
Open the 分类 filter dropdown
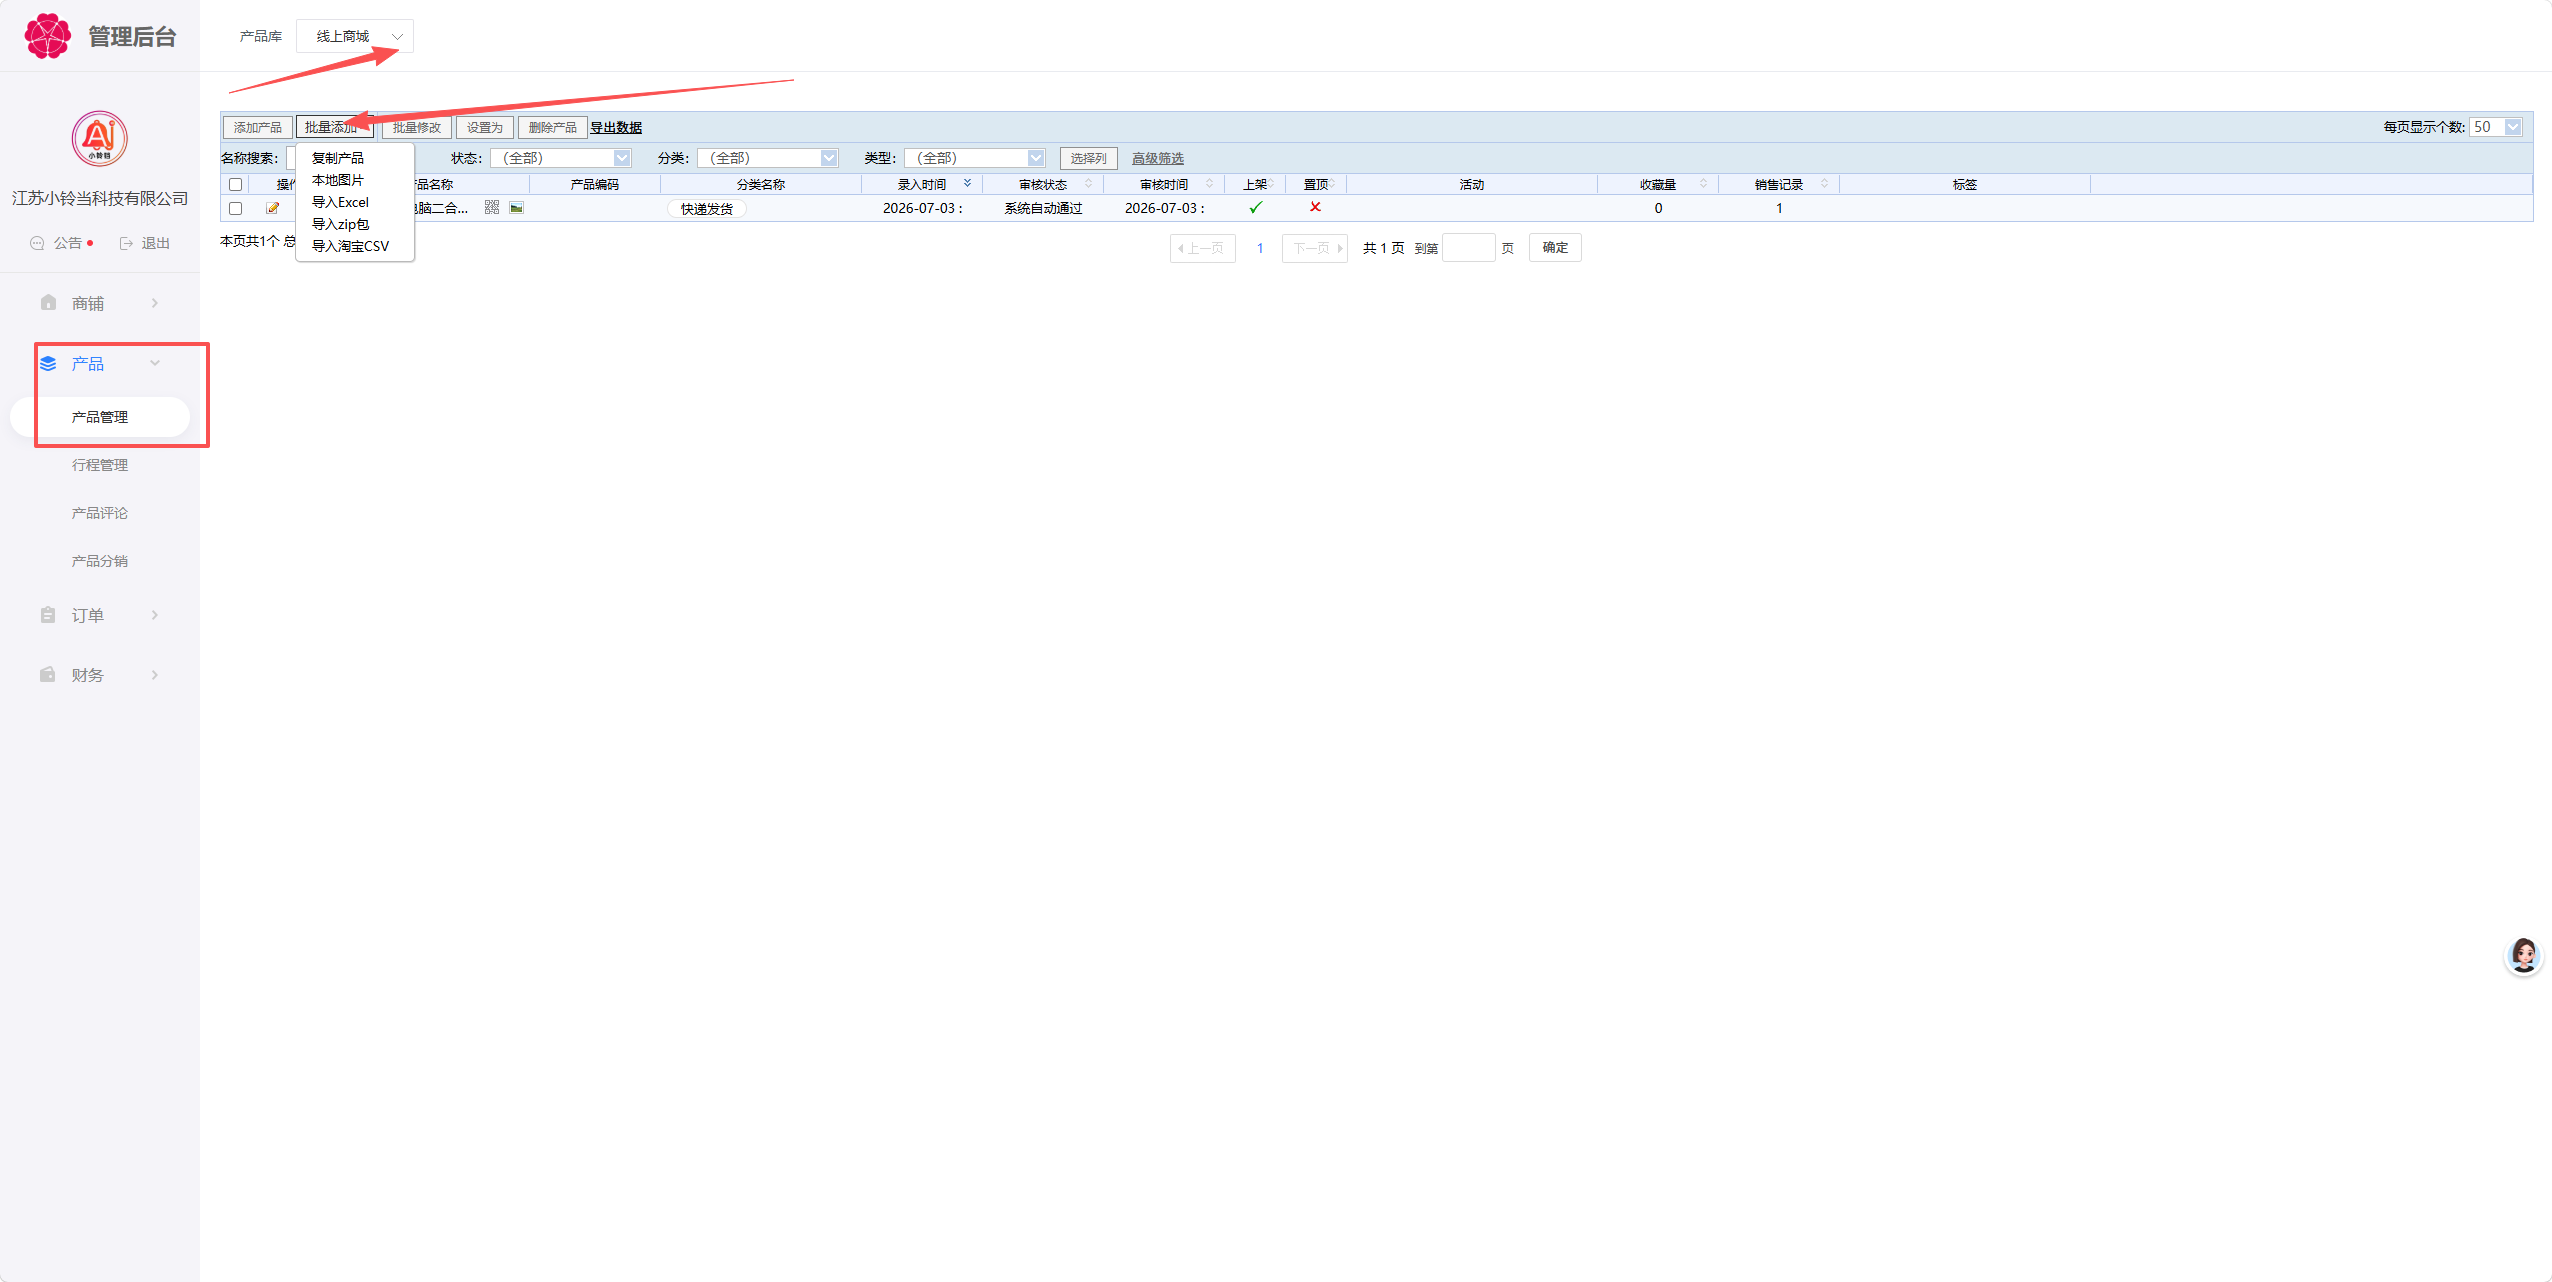point(768,158)
